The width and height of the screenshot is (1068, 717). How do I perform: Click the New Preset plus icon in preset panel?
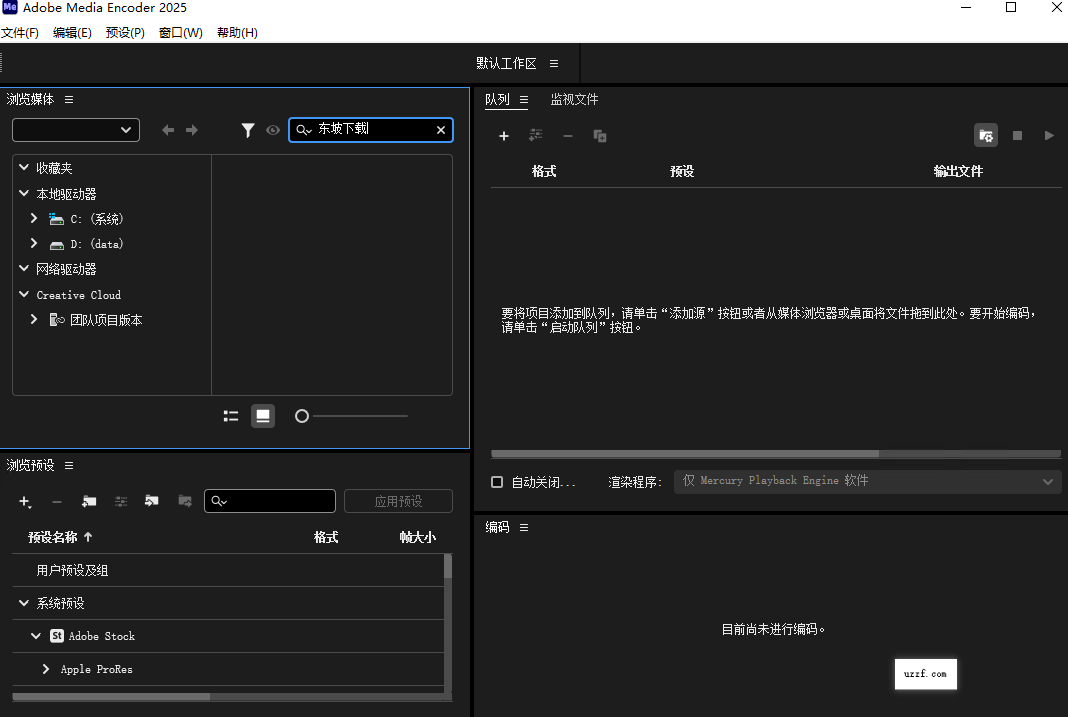(x=24, y=501)
